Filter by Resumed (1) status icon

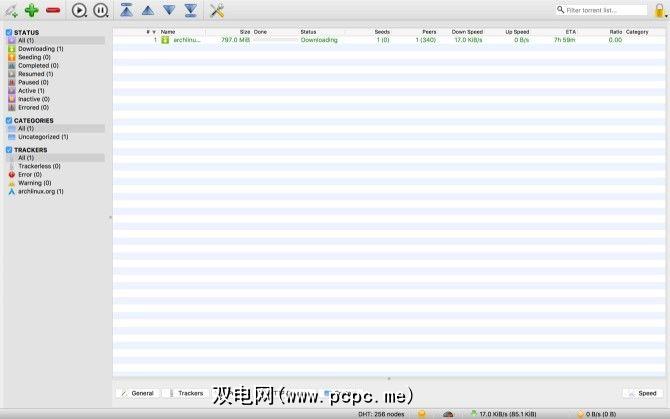pyautogui.click(x=12, y=74)
